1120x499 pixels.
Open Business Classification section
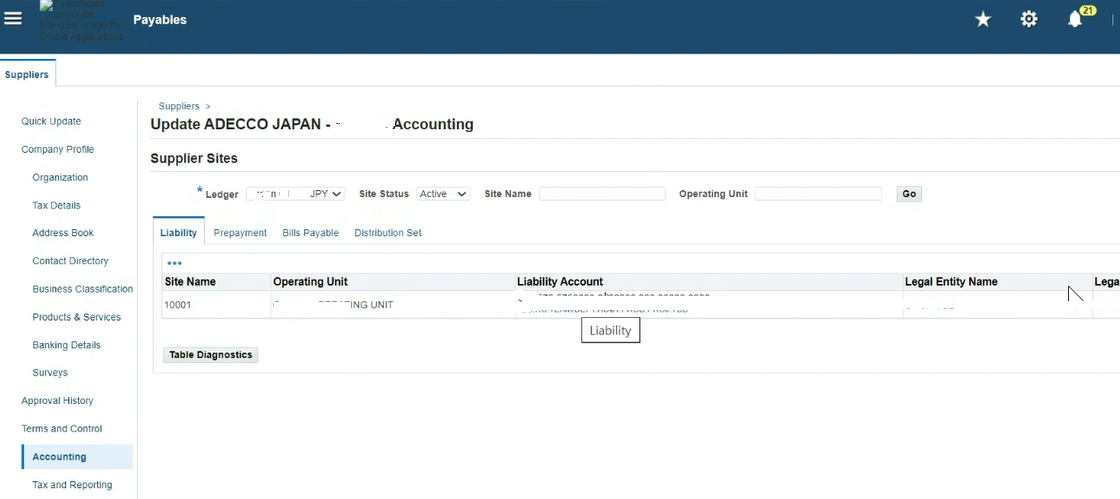click(82, 289)
